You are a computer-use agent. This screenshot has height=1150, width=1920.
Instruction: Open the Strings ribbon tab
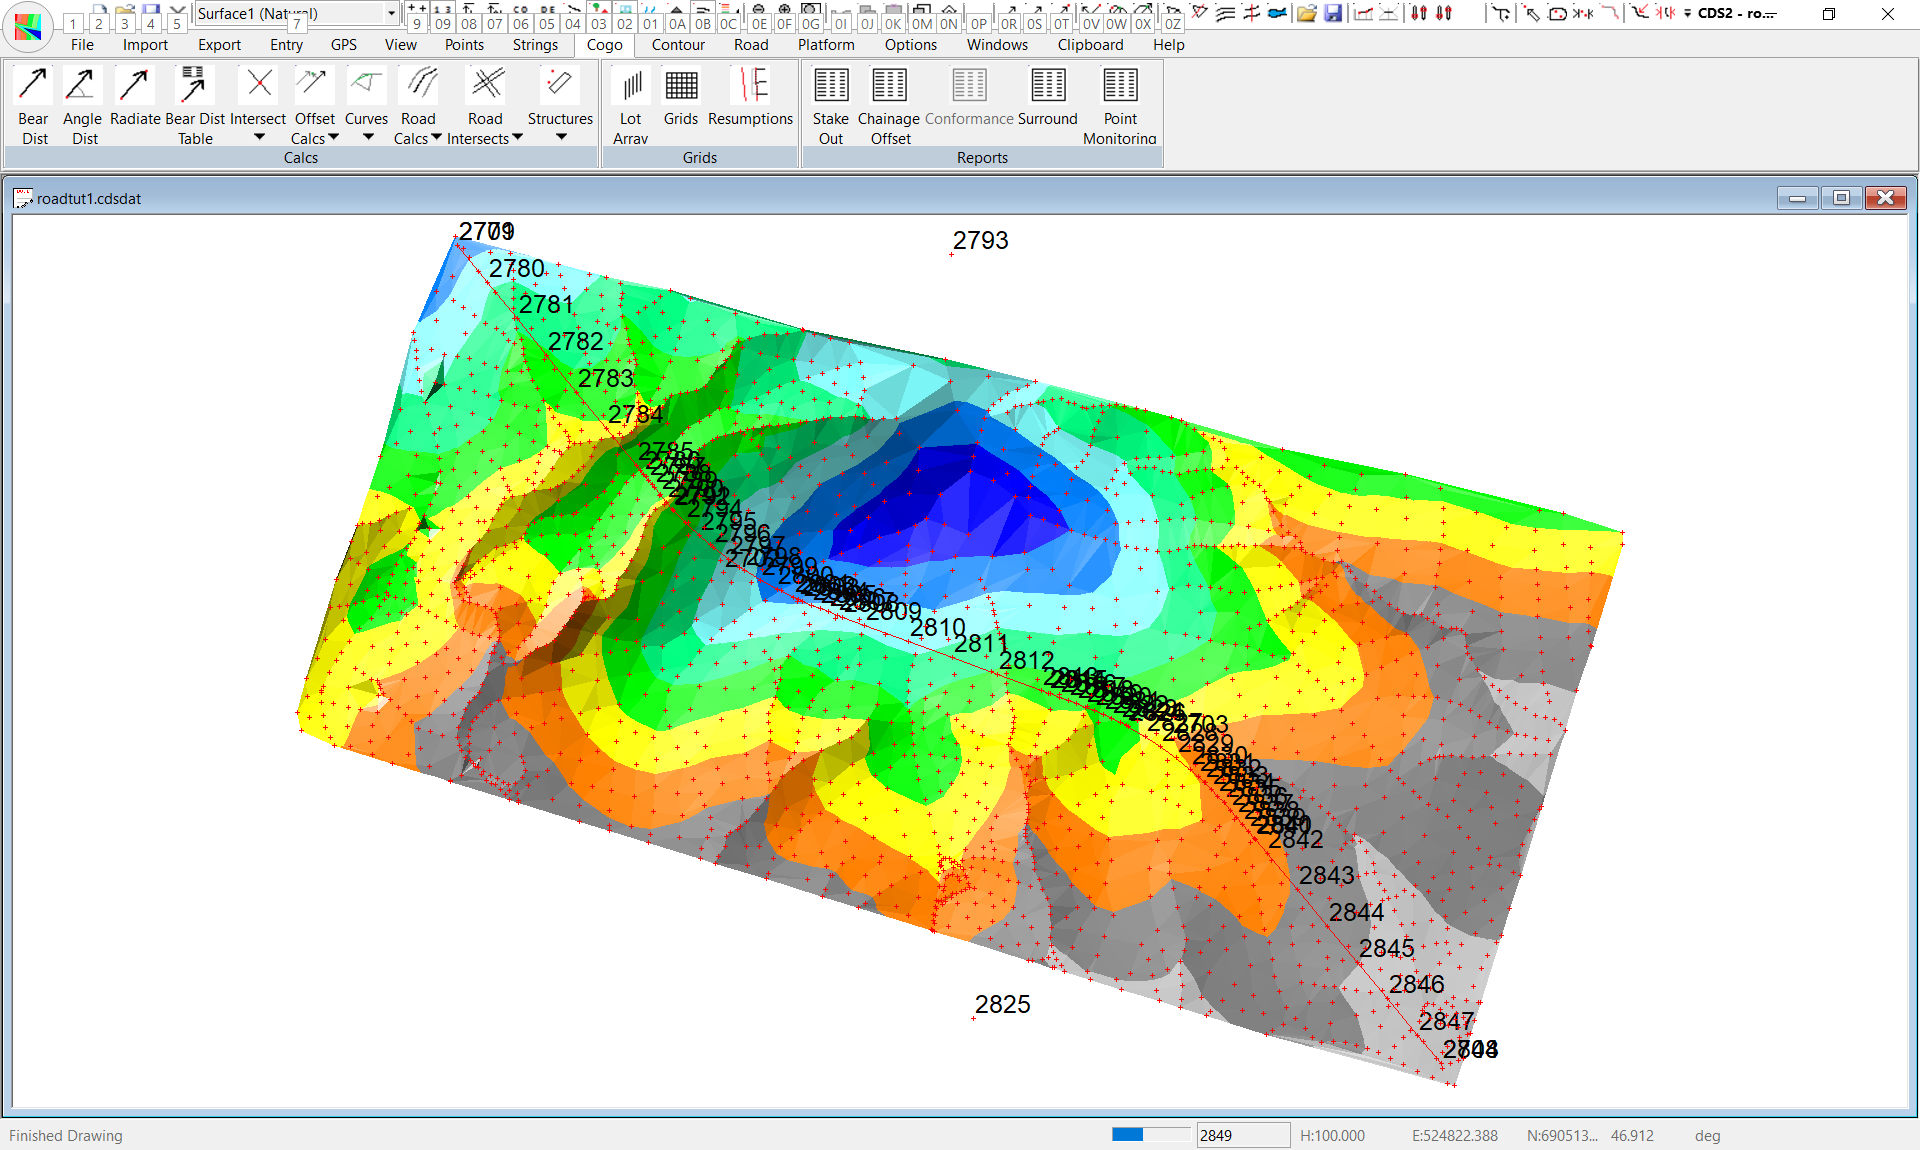(535, 45)
